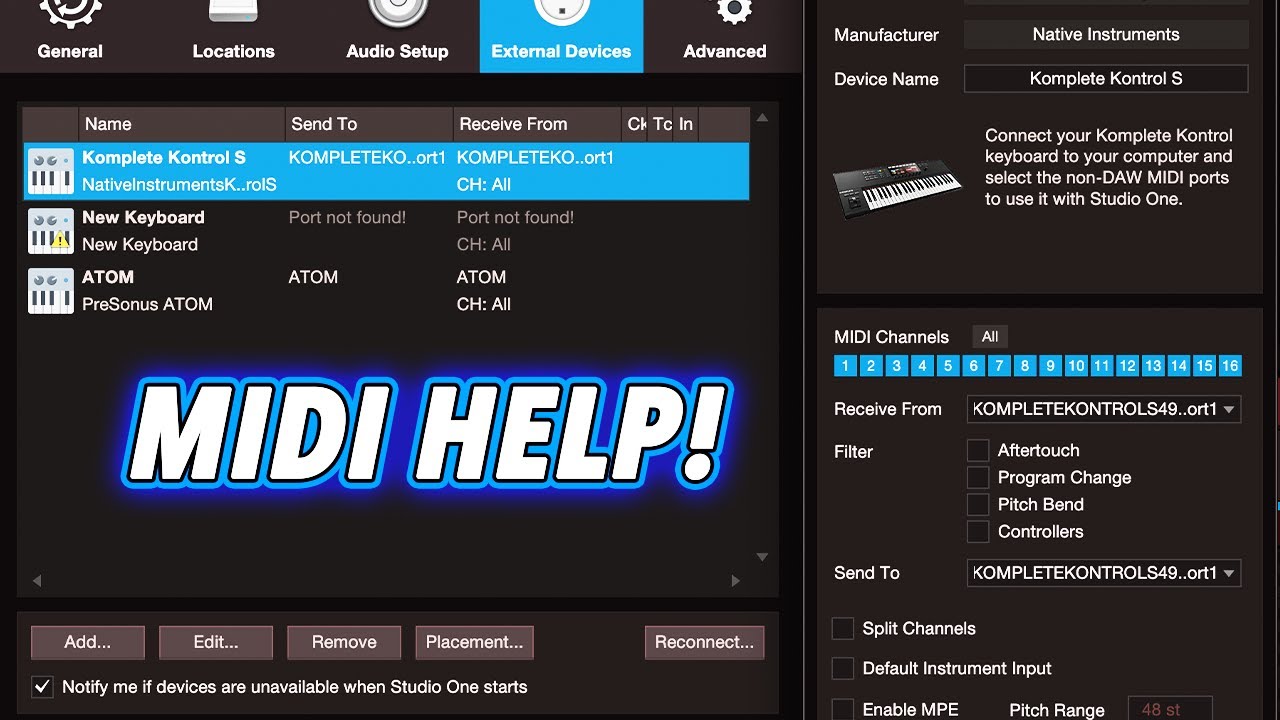Toggle MIDI channel 7
The image size is (1280, 720).
(999, 366)
